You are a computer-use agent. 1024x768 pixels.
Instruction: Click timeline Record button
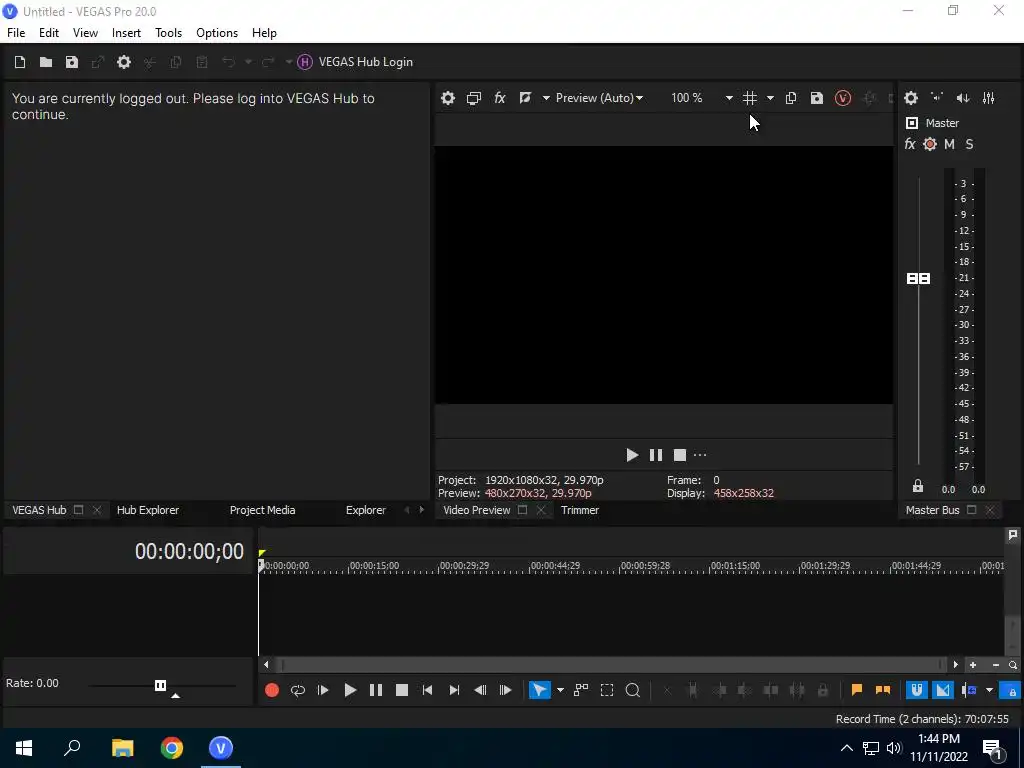(272, 690)
